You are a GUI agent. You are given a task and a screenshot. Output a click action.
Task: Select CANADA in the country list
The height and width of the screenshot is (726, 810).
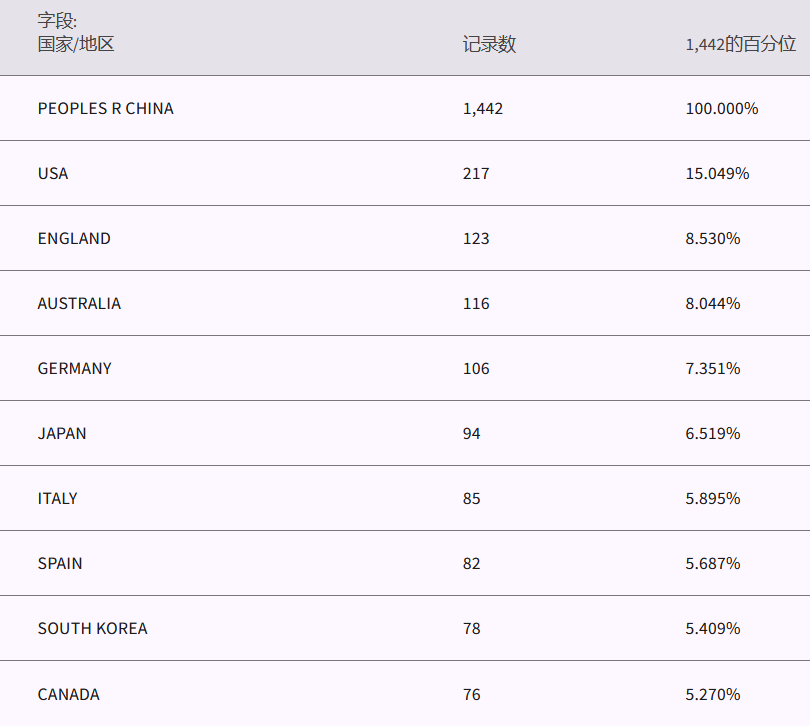pyautogui.click(x=68, y=694)
